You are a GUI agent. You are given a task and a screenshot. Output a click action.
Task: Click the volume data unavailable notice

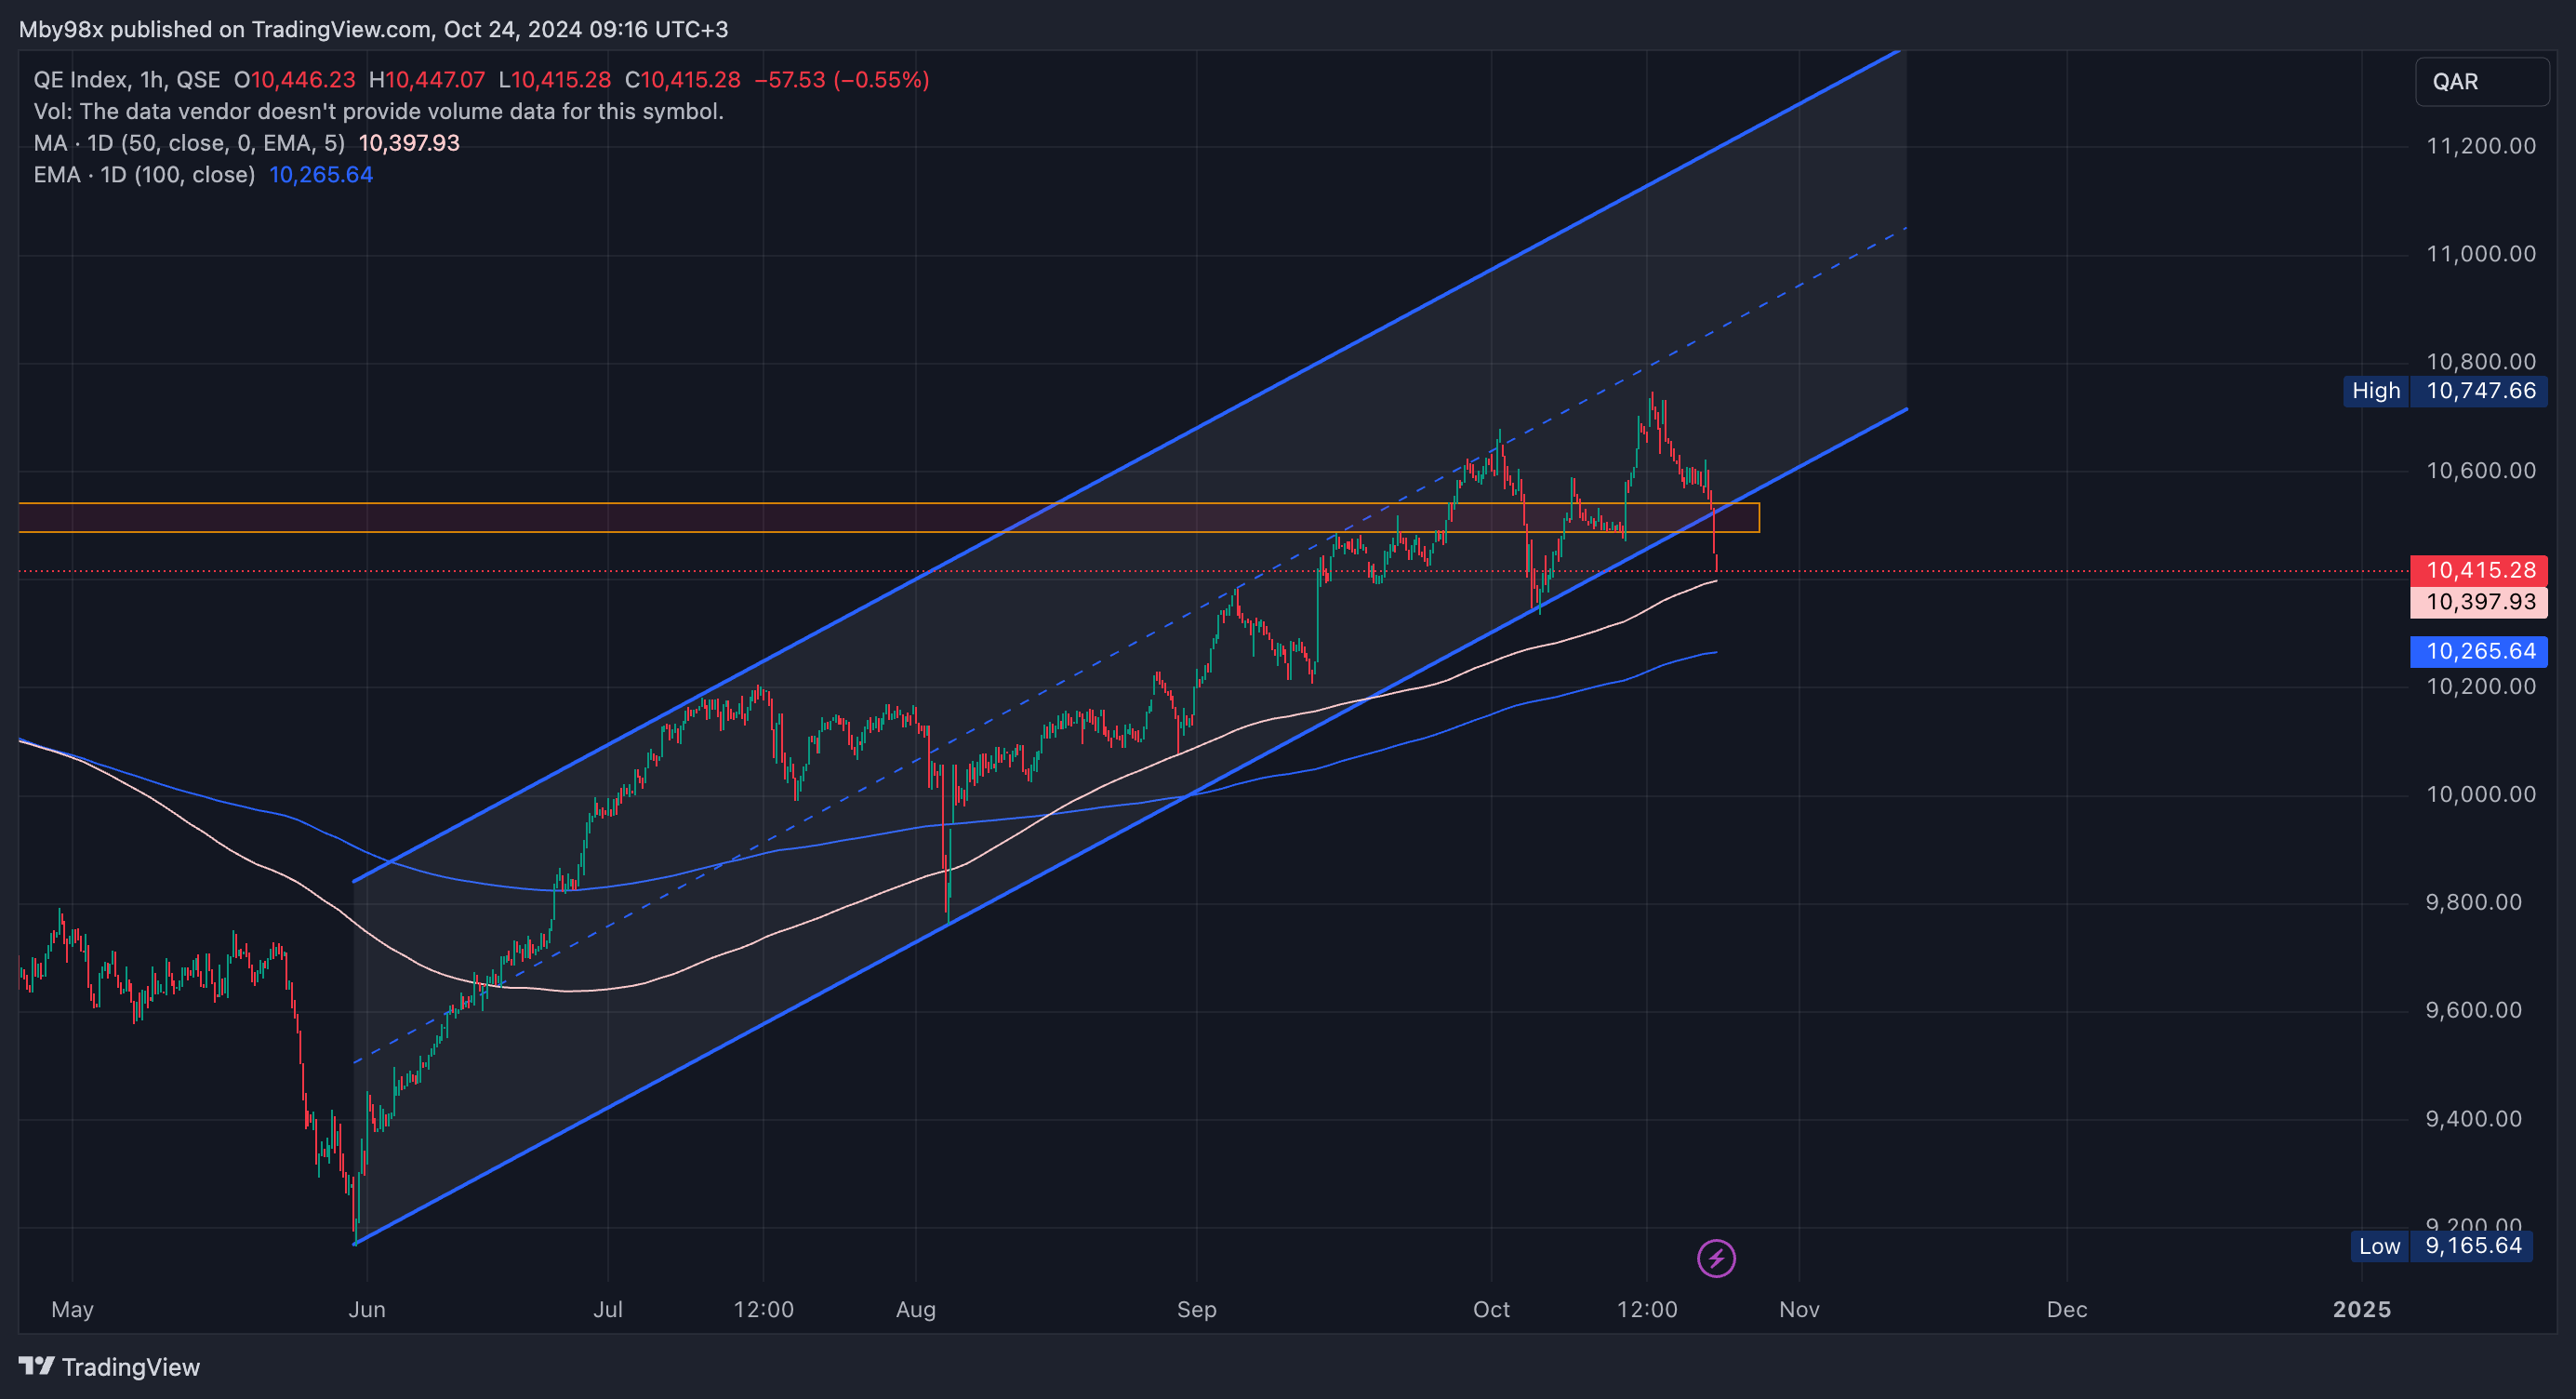(x=378, y=111)
